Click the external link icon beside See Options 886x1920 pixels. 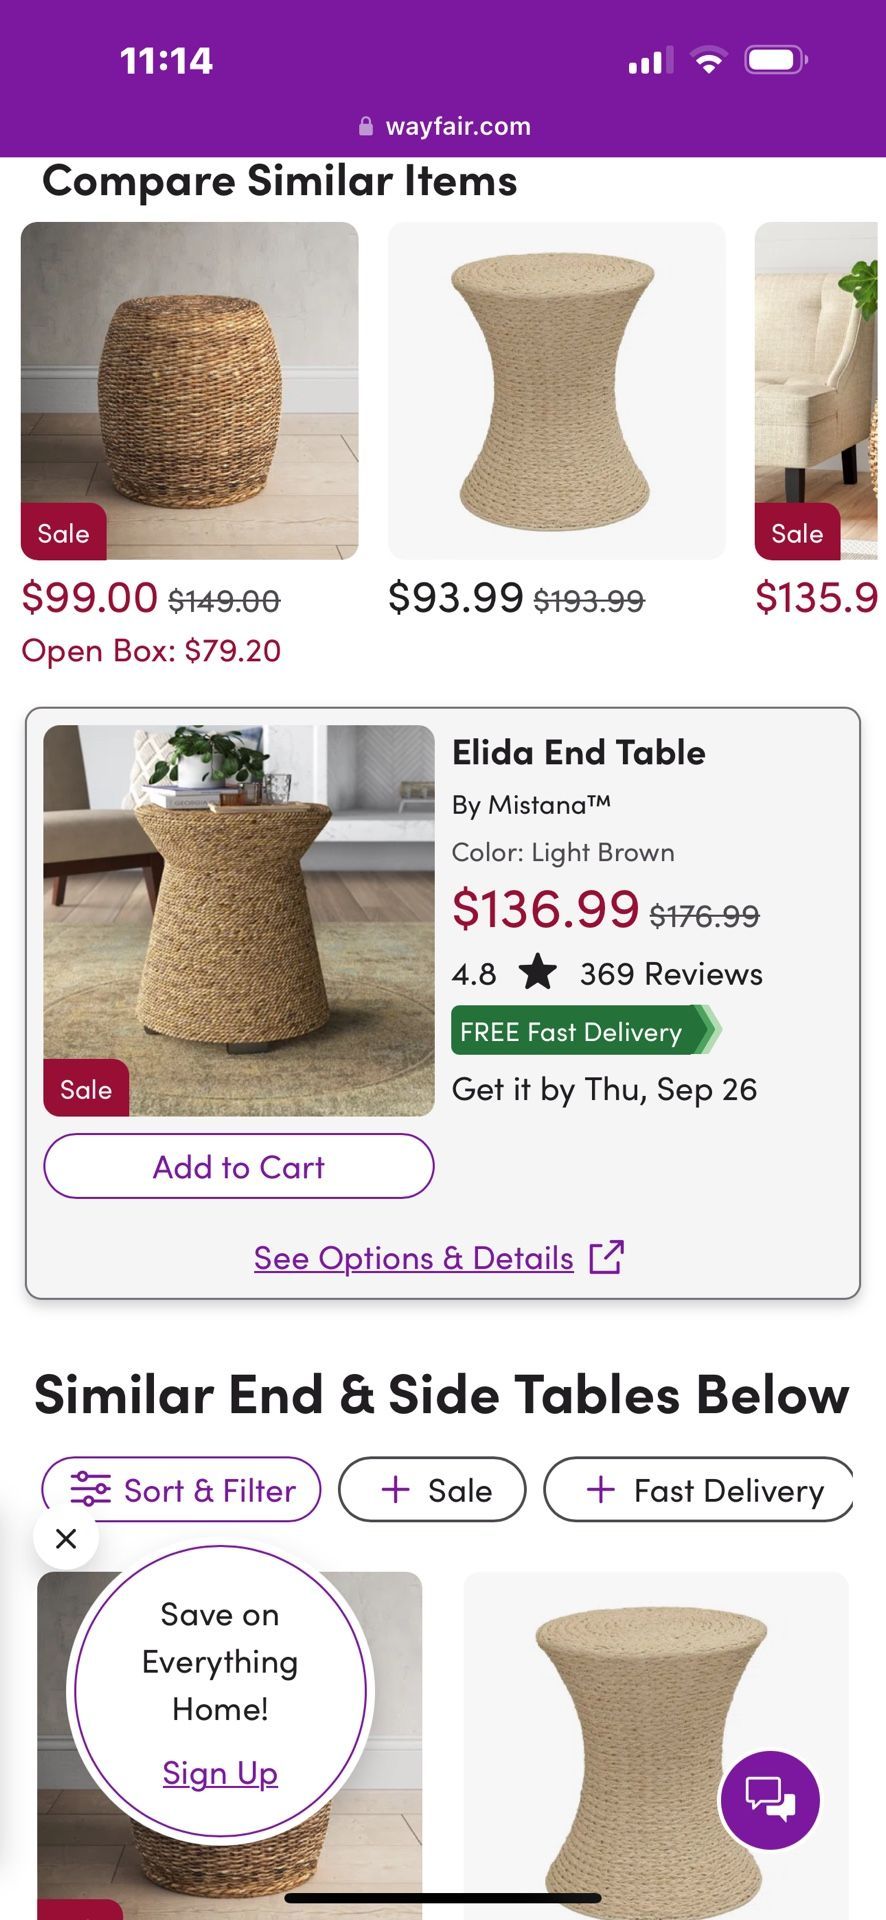point(606,1257)
